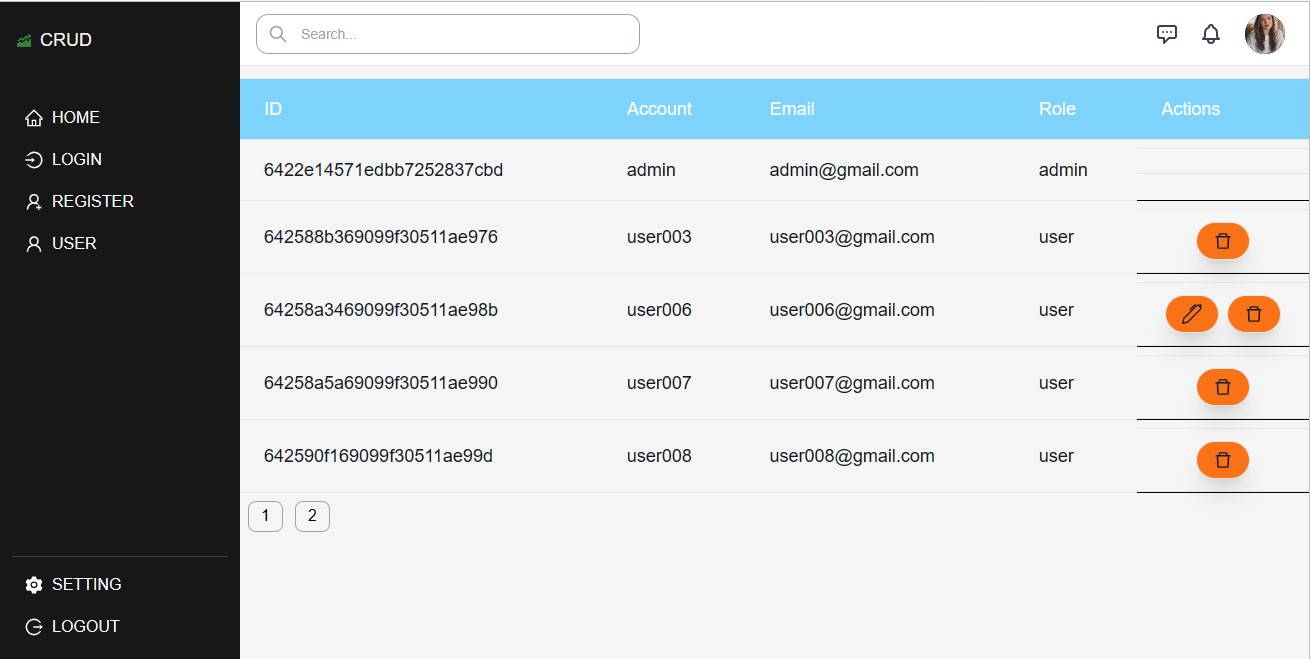1310x659 pixels.
Task: Click user006@gmail.com email cell
Action: [x=852, y=310]
